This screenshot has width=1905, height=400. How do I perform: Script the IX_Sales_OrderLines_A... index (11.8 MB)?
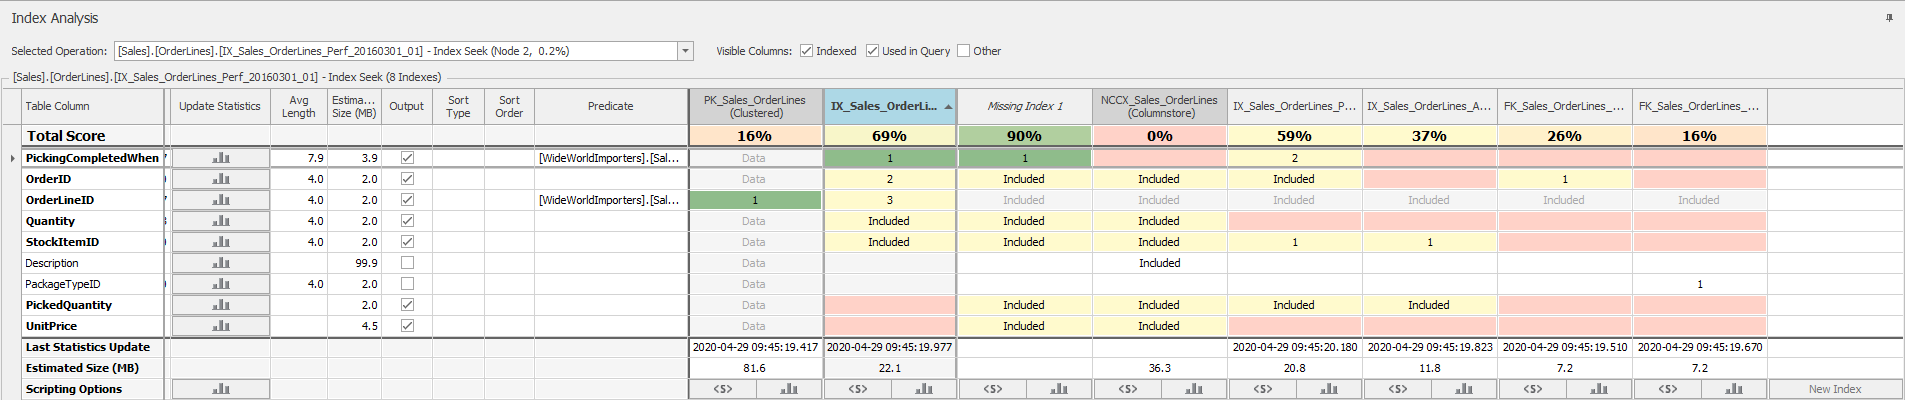(1397, 389)
